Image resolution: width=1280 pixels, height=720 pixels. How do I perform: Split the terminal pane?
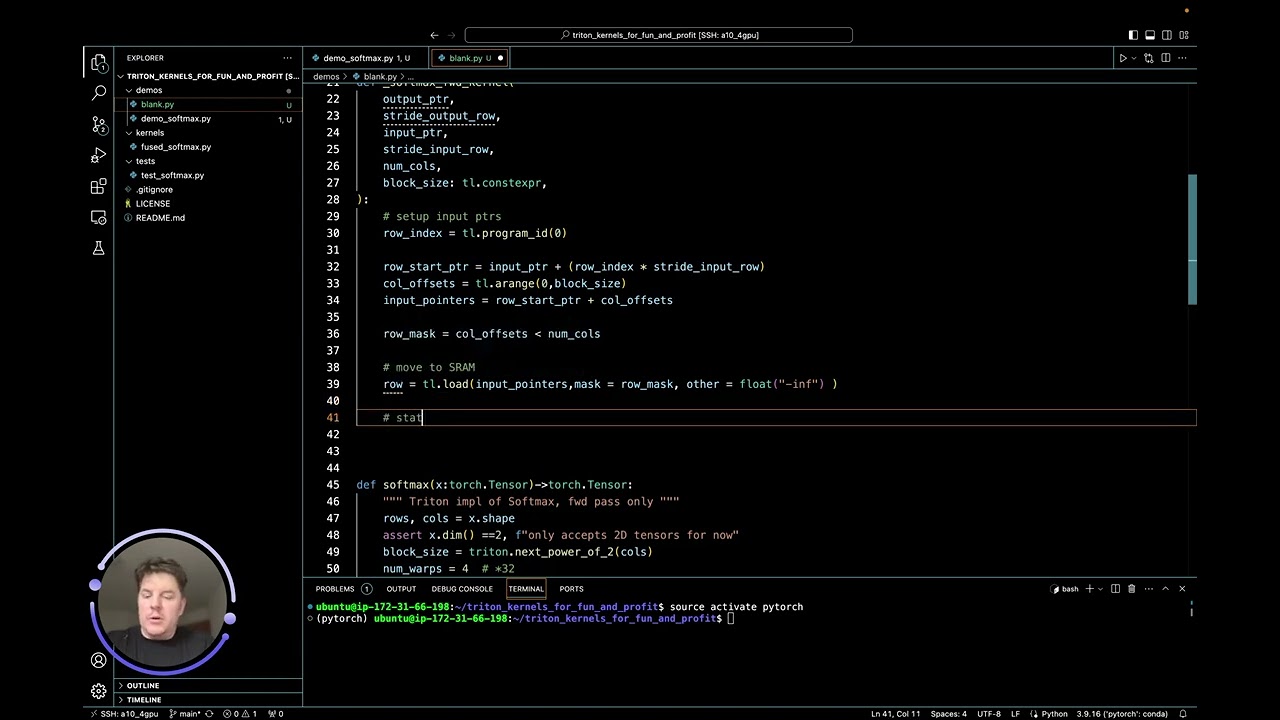[x=1115, y=589]
